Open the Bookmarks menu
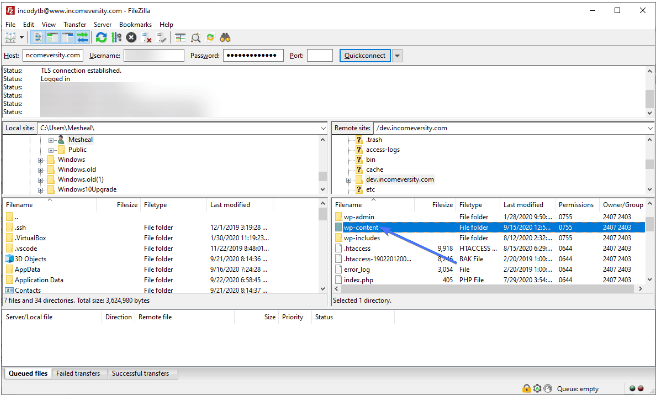The height and width of the screenshot is (395, 658). click(x=135, y=25)
